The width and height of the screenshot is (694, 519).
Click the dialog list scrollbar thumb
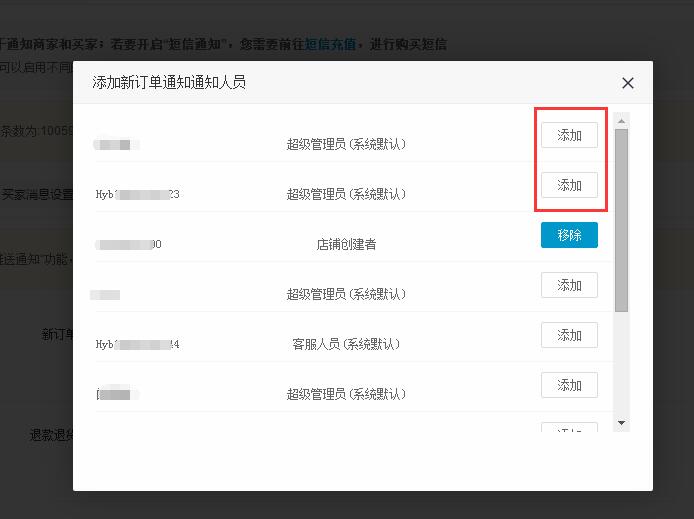pos(621,220)
